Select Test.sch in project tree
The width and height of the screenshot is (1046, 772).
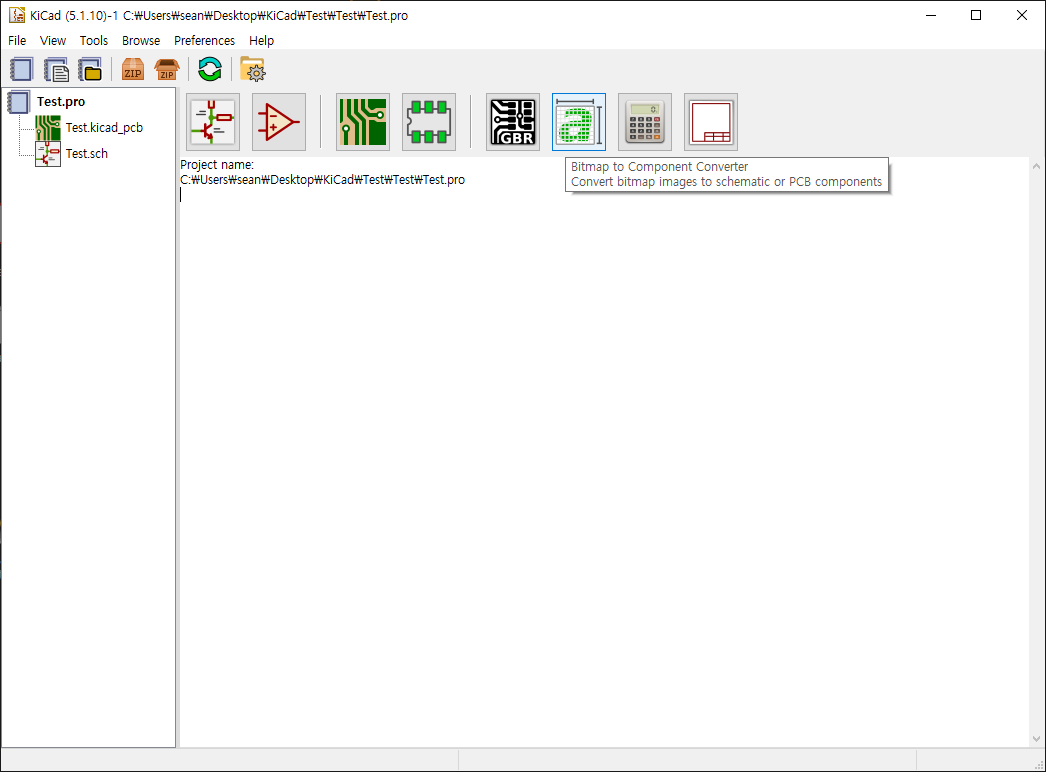click(x=87, y=153)
